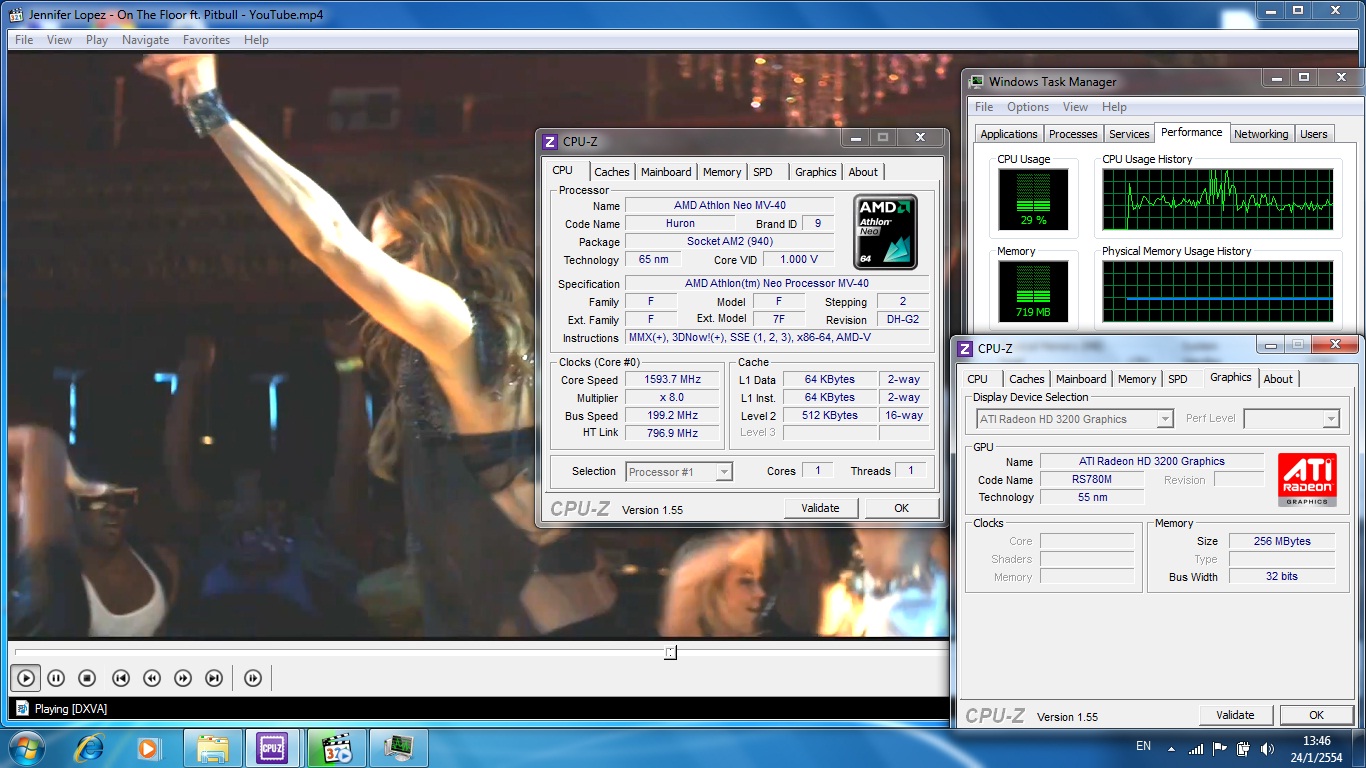
Task: Click the video seek bar slider handle
Action: pos(670,652)
